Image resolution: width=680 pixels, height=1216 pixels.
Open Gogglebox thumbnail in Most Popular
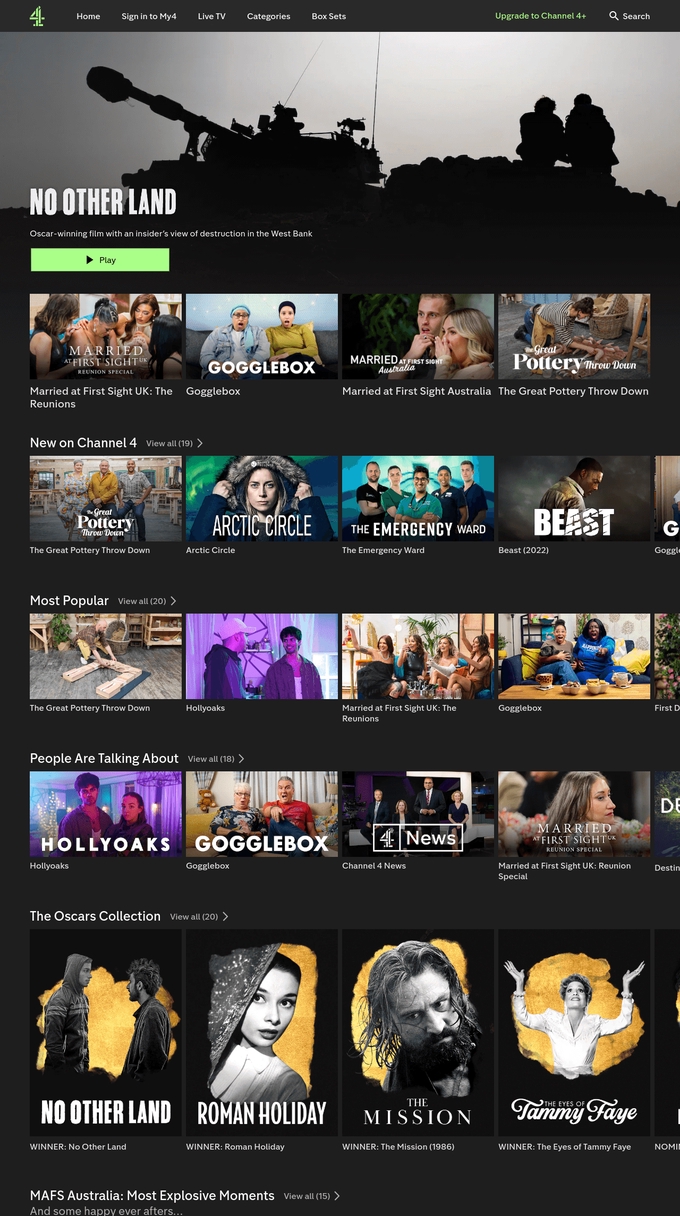point(574,657)
